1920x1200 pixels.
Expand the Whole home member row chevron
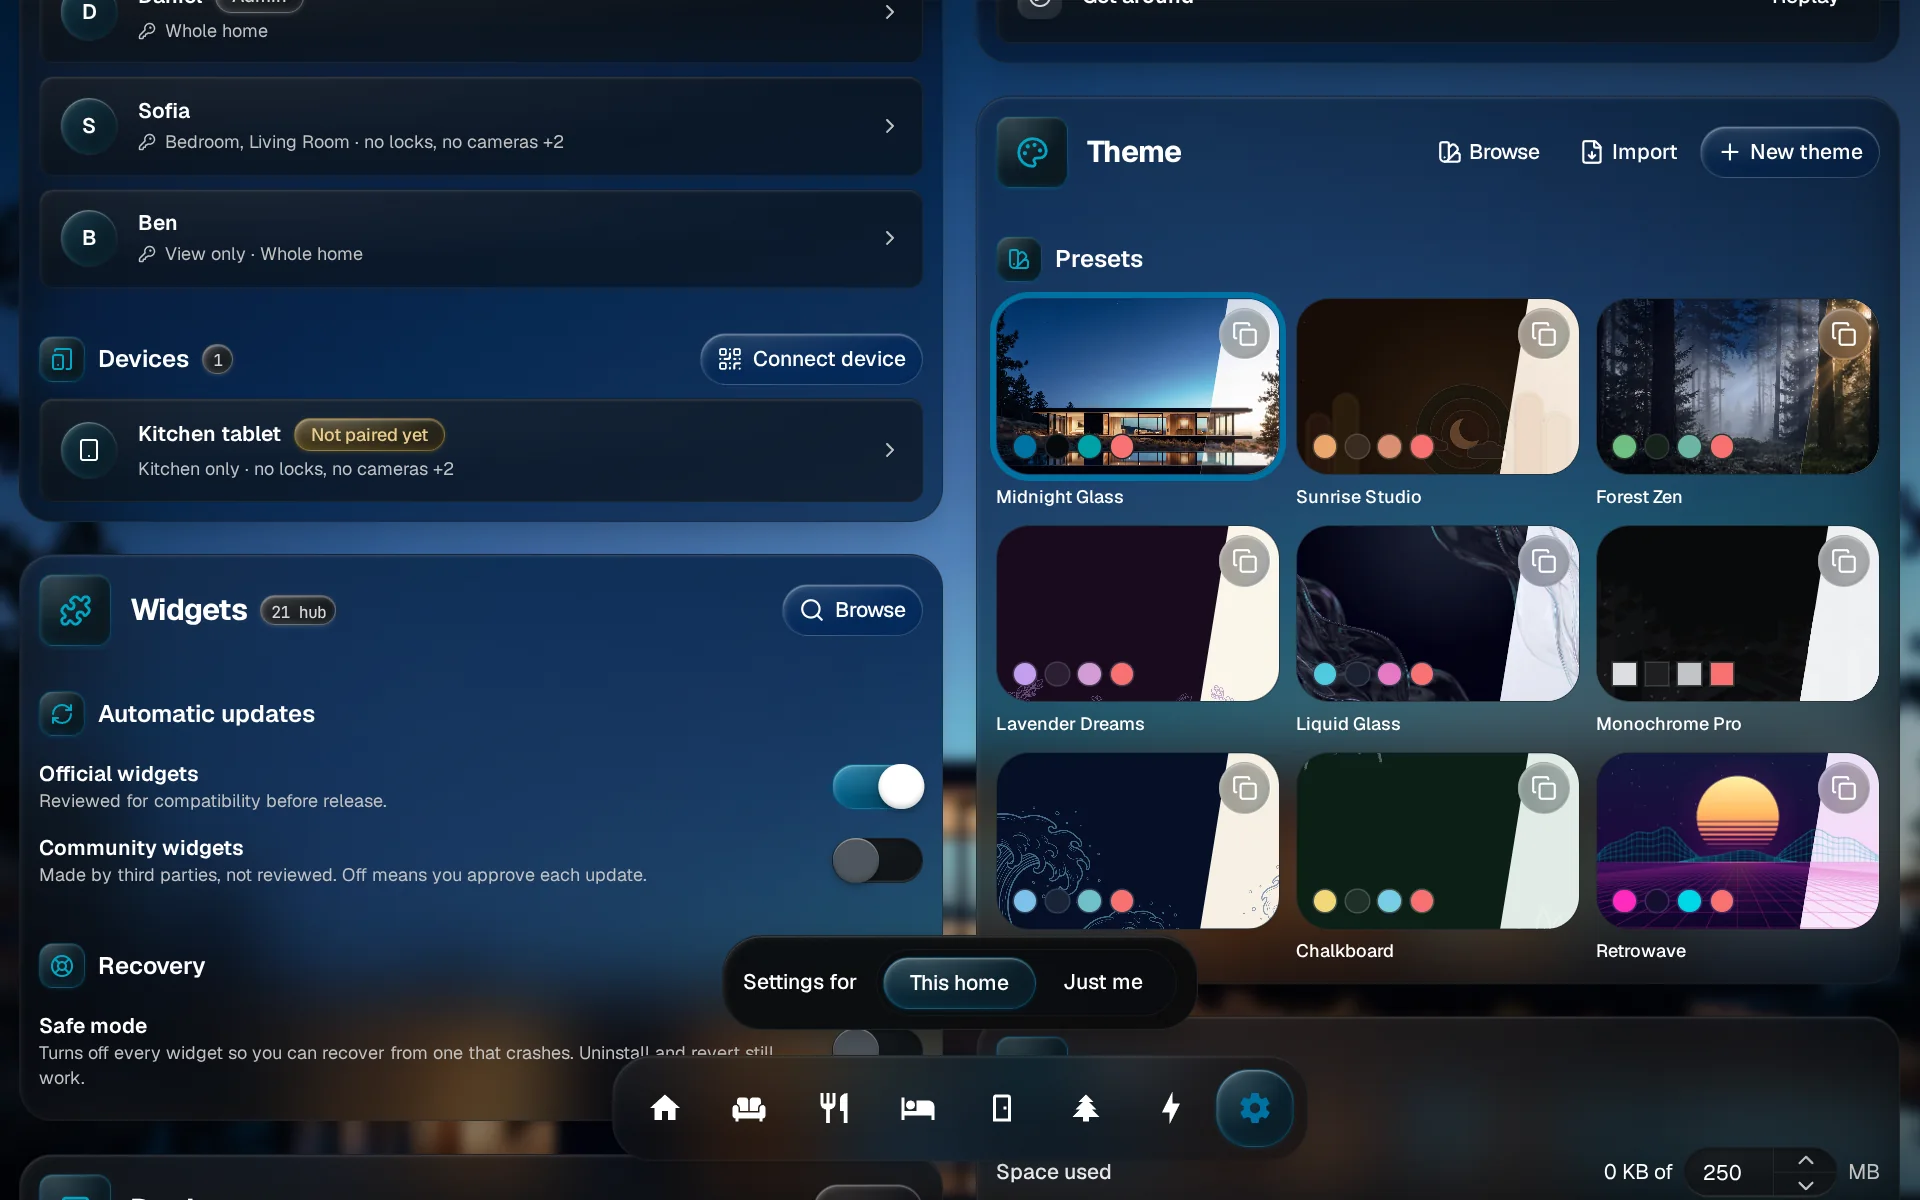pos(889,12)
